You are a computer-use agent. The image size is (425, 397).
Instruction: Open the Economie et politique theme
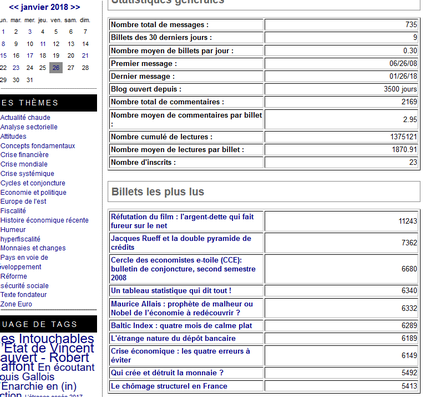tap(33, 192)
